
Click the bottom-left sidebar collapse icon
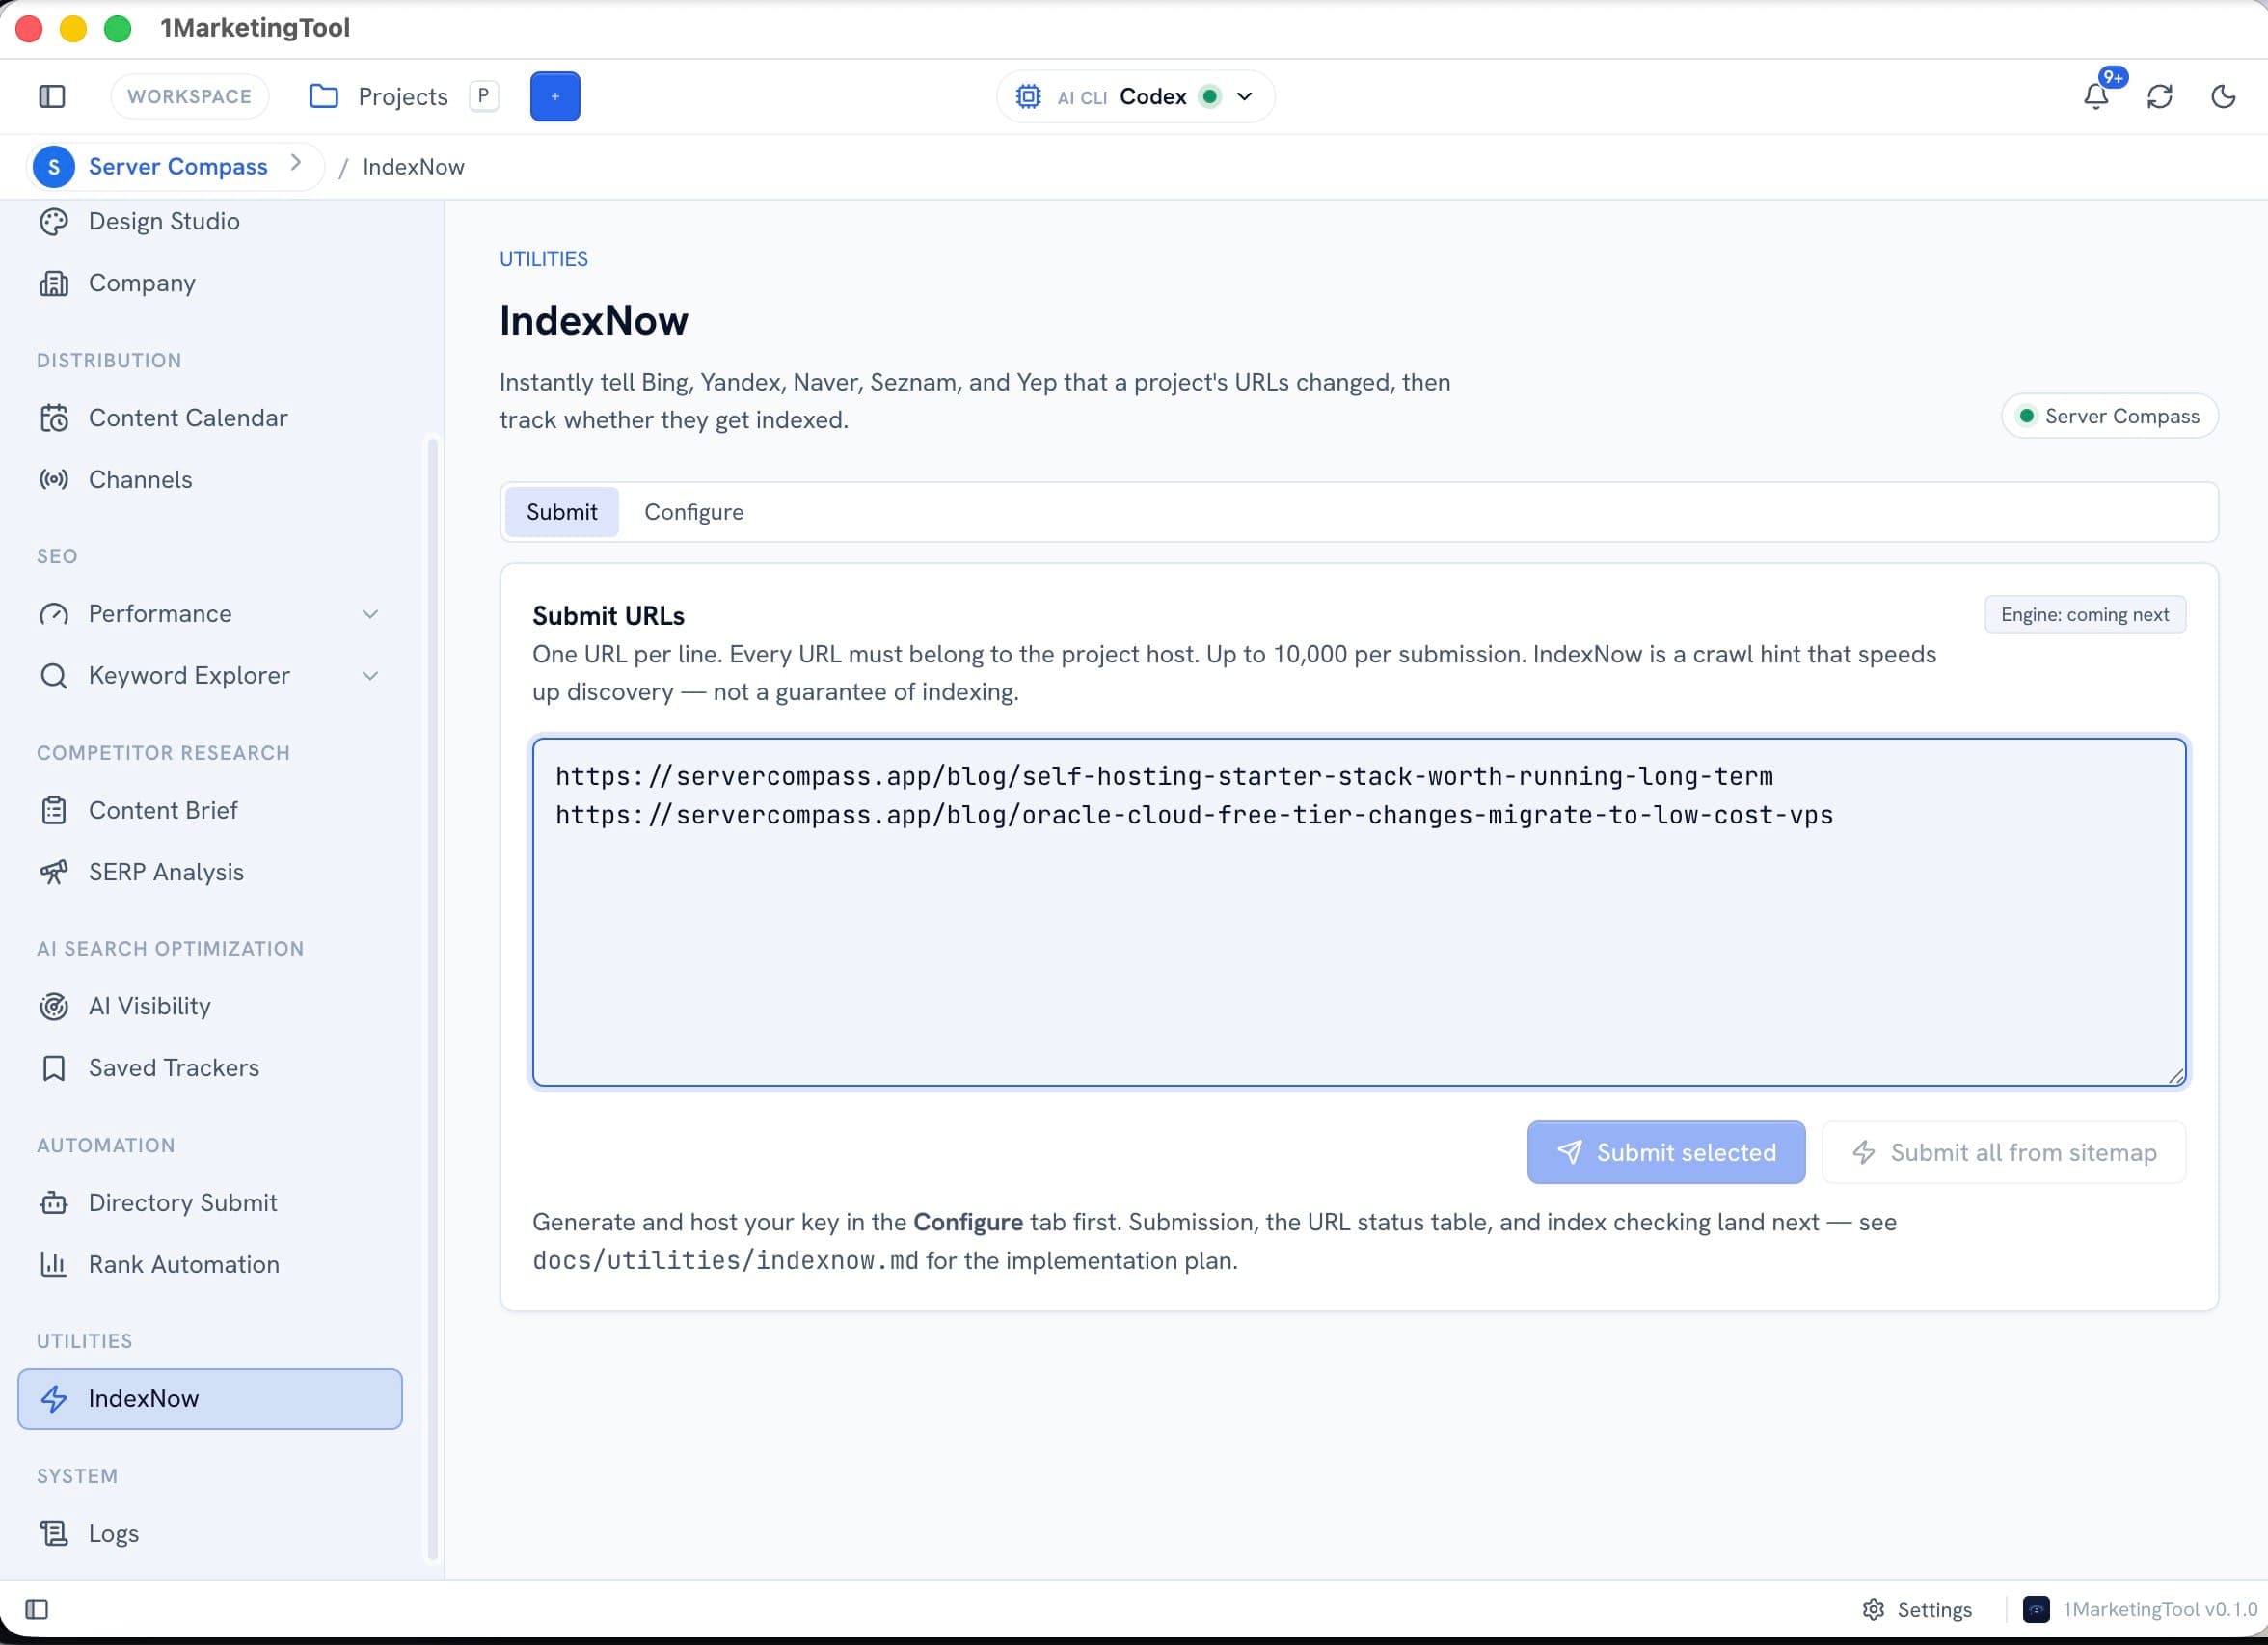[x=37, y=1609]
